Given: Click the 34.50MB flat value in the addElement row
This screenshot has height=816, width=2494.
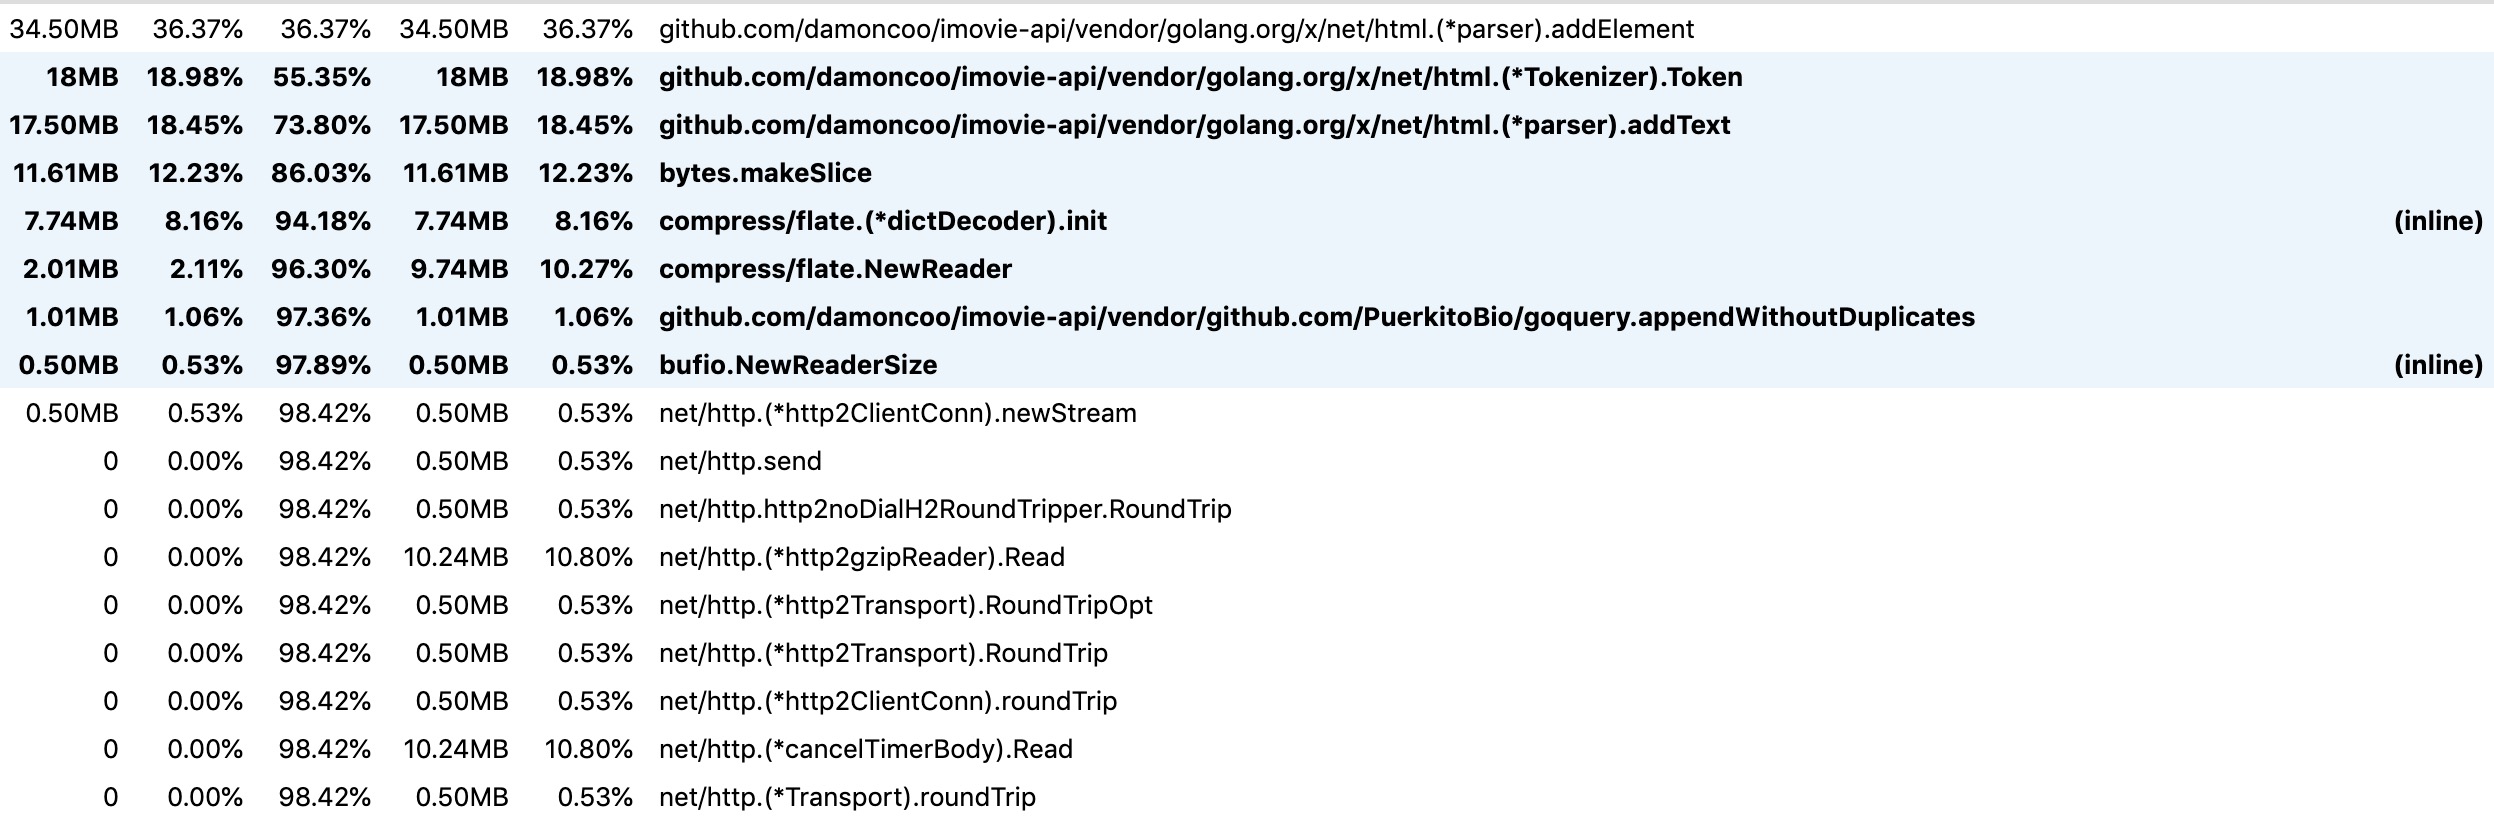Looking at the screenshot, I should pyautogui.click(x=64, y=29).
